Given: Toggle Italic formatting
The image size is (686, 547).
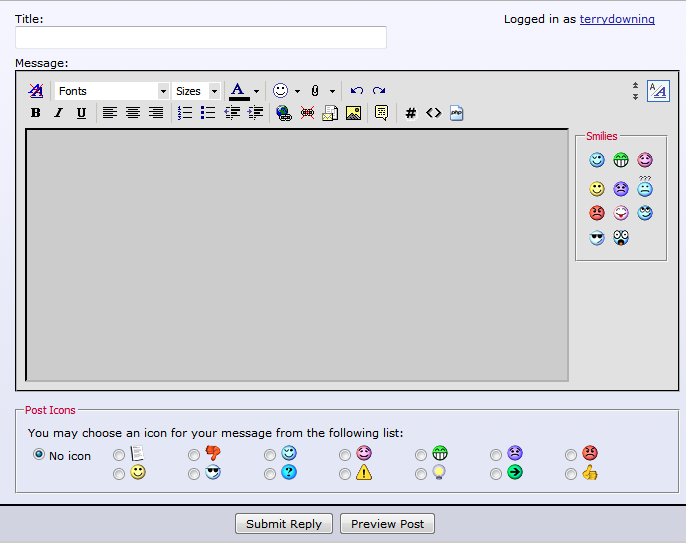Looking at the screenshot, I should click(58, 113).
